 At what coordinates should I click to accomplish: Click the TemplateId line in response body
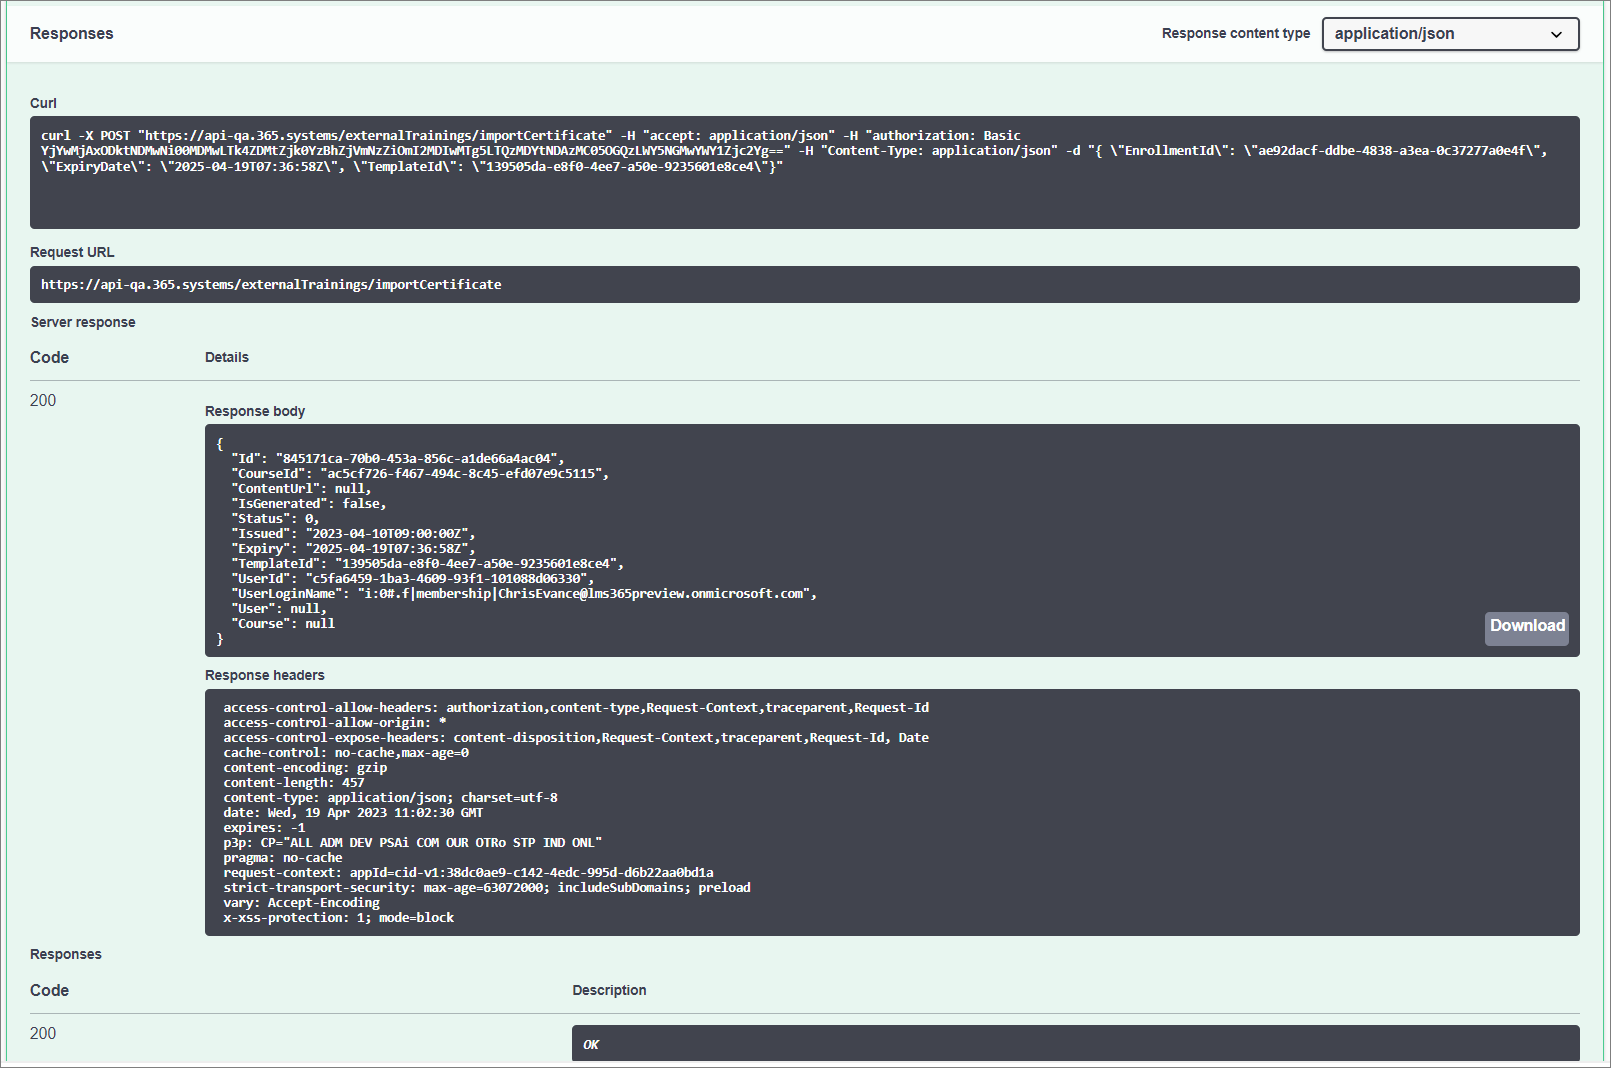coord(427,564)
